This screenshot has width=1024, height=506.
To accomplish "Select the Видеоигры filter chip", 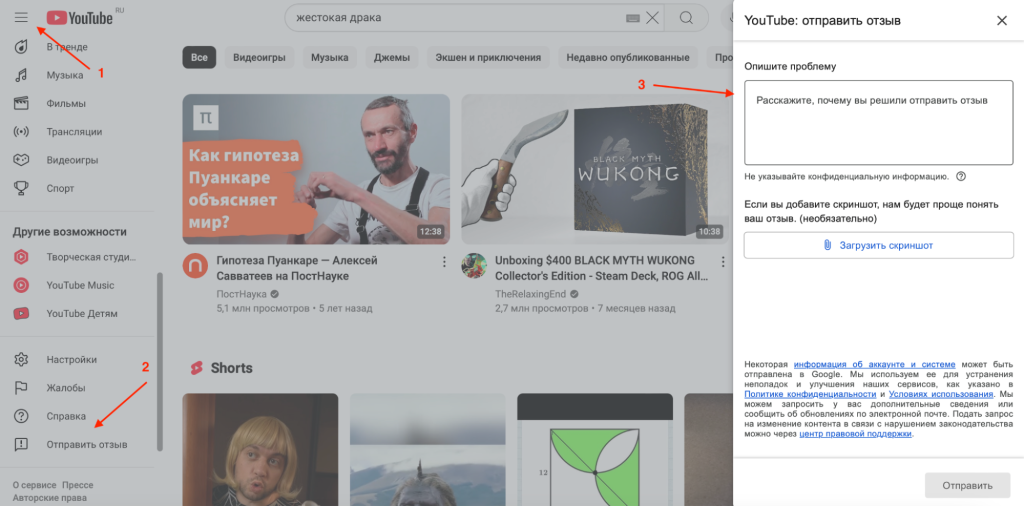I will tap(259, 57).
